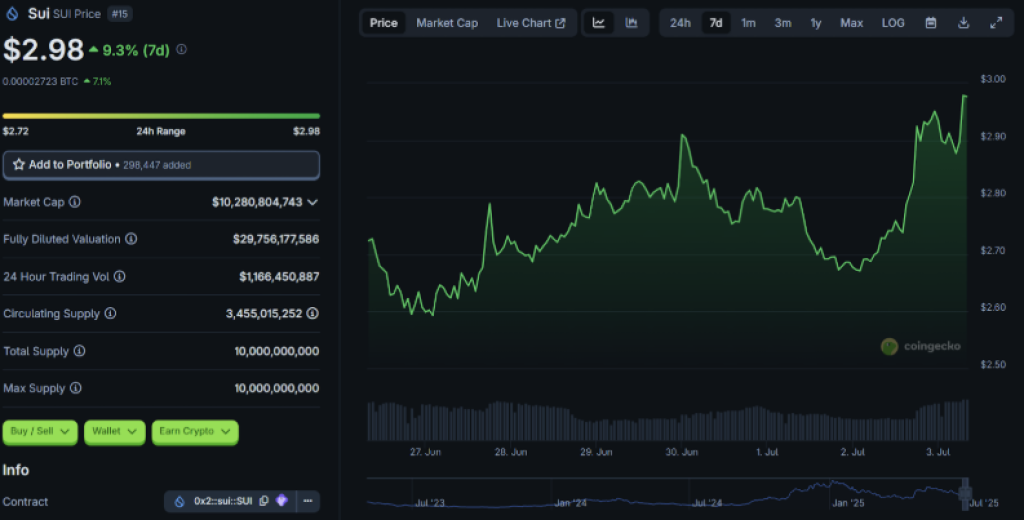Open Fully Diluted Valuation info icon

(131, 239)
